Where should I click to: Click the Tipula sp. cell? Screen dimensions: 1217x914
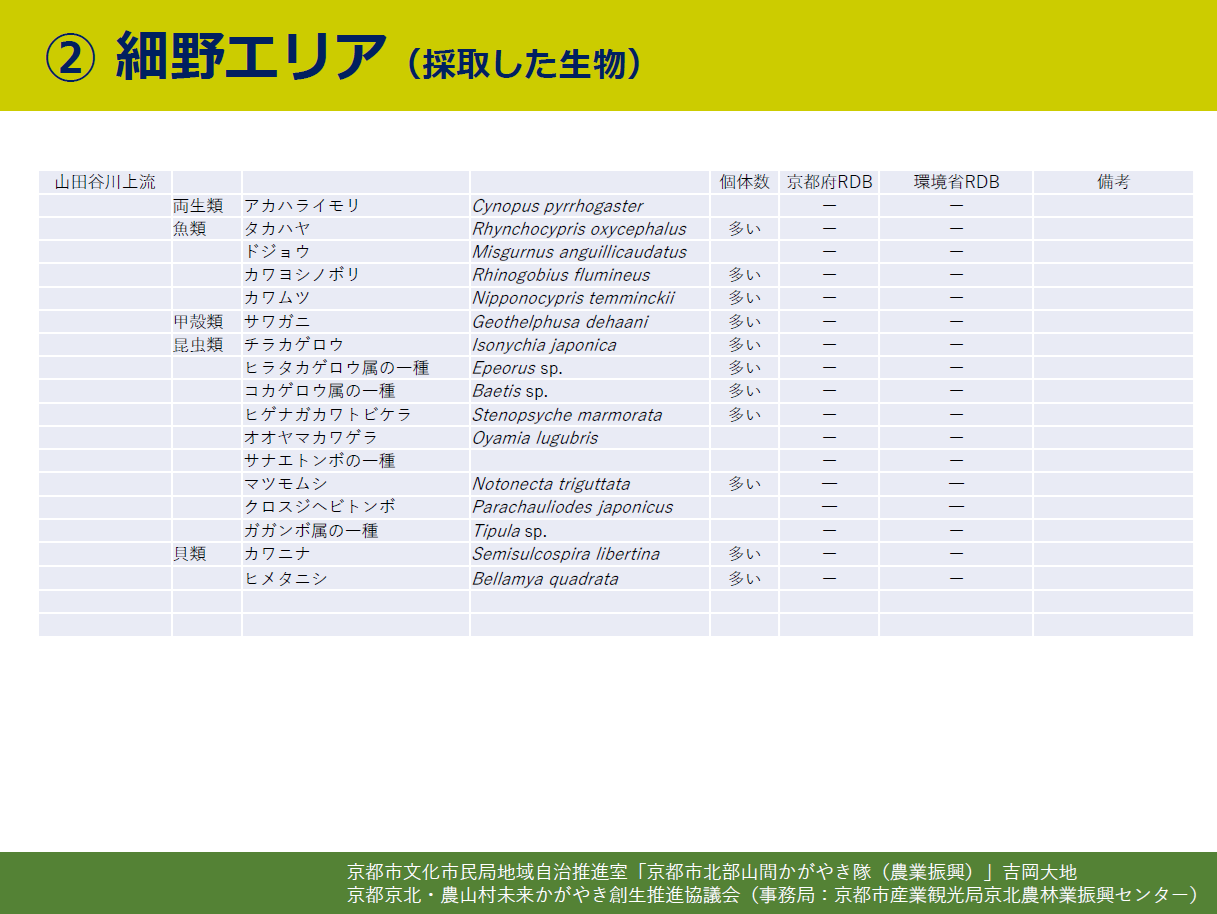coord(510,531)
